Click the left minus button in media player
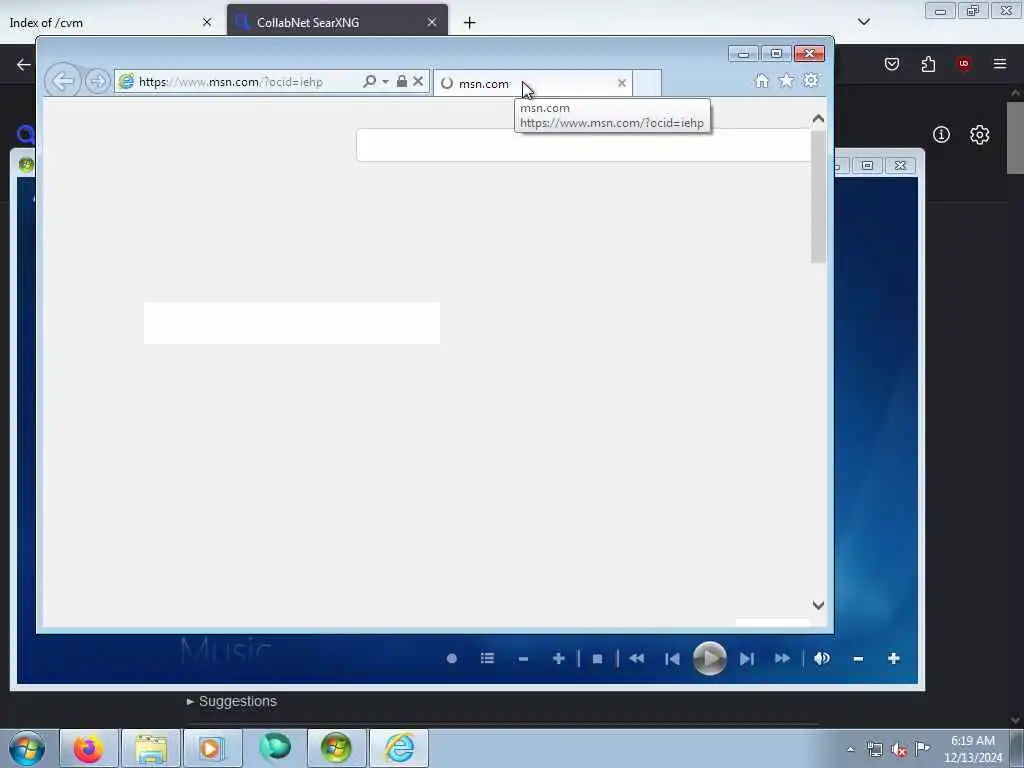 [x=523, y=659]
